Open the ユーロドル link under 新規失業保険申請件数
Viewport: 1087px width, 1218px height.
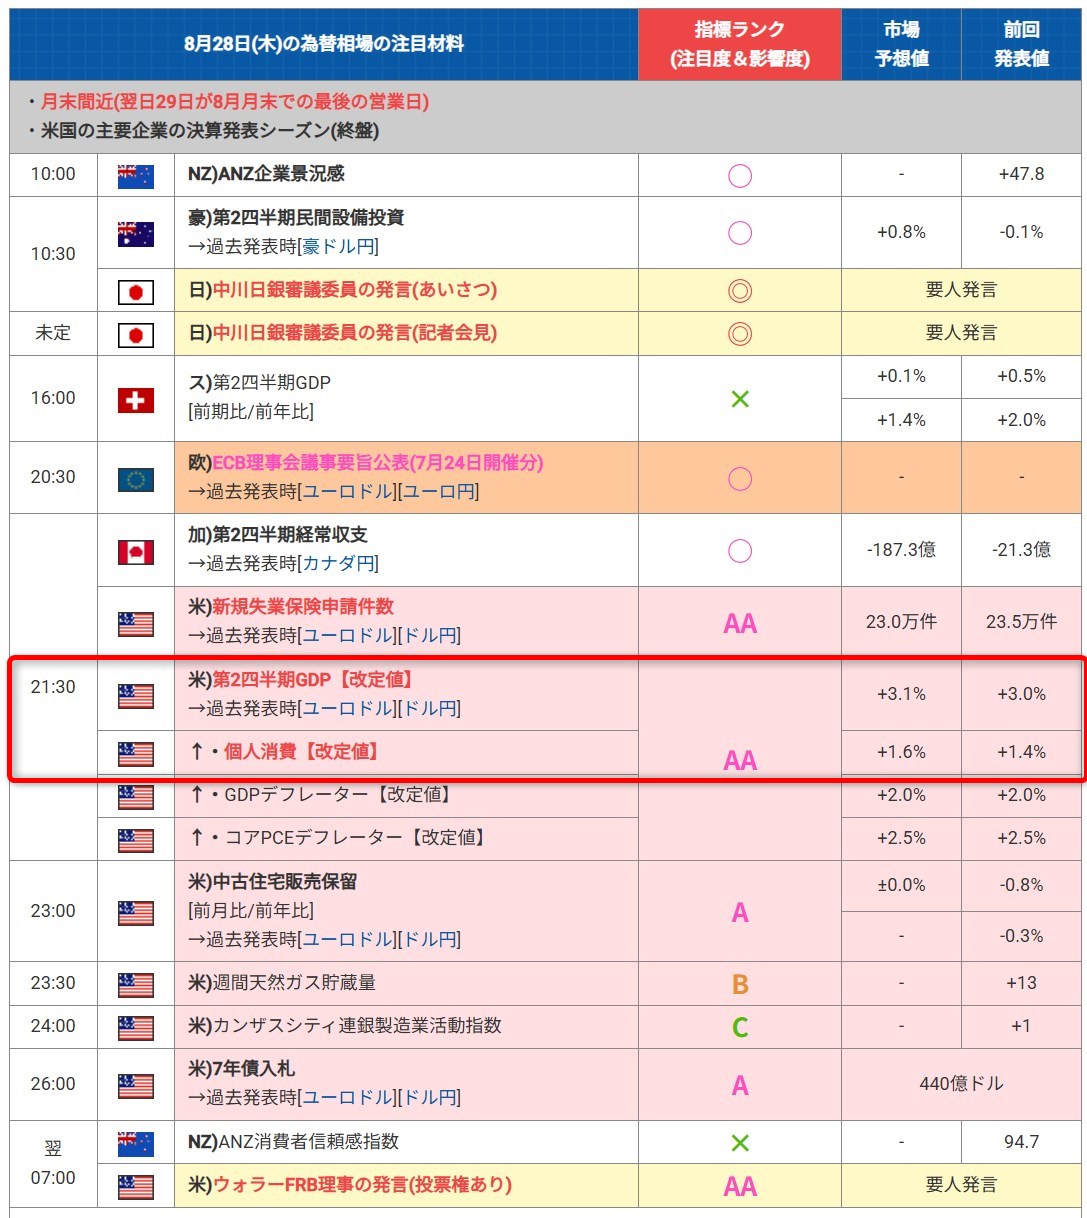348,636
